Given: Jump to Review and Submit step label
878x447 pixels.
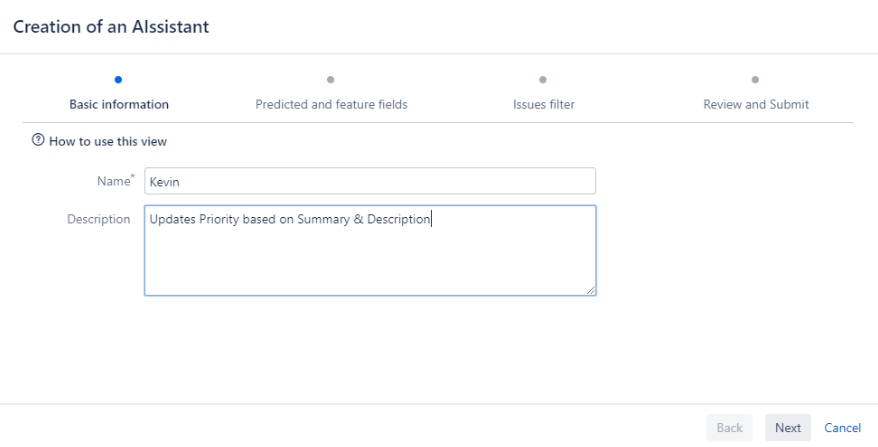Looking at the screenshot, I should tap(755, 104).
